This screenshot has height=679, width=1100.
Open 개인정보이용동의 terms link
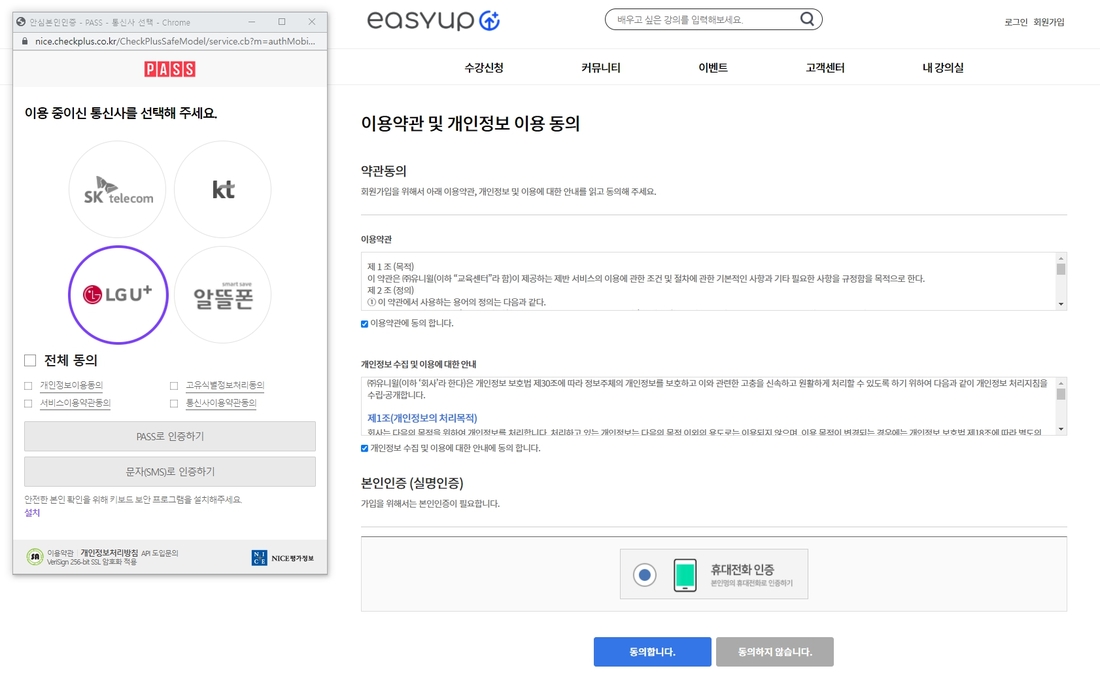point(72,386)
